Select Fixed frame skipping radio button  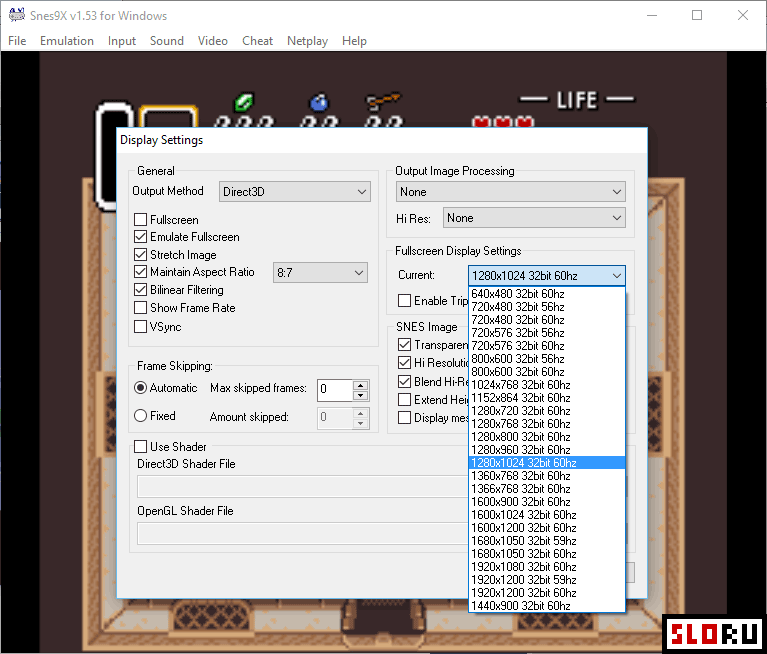tap(140, 416)
